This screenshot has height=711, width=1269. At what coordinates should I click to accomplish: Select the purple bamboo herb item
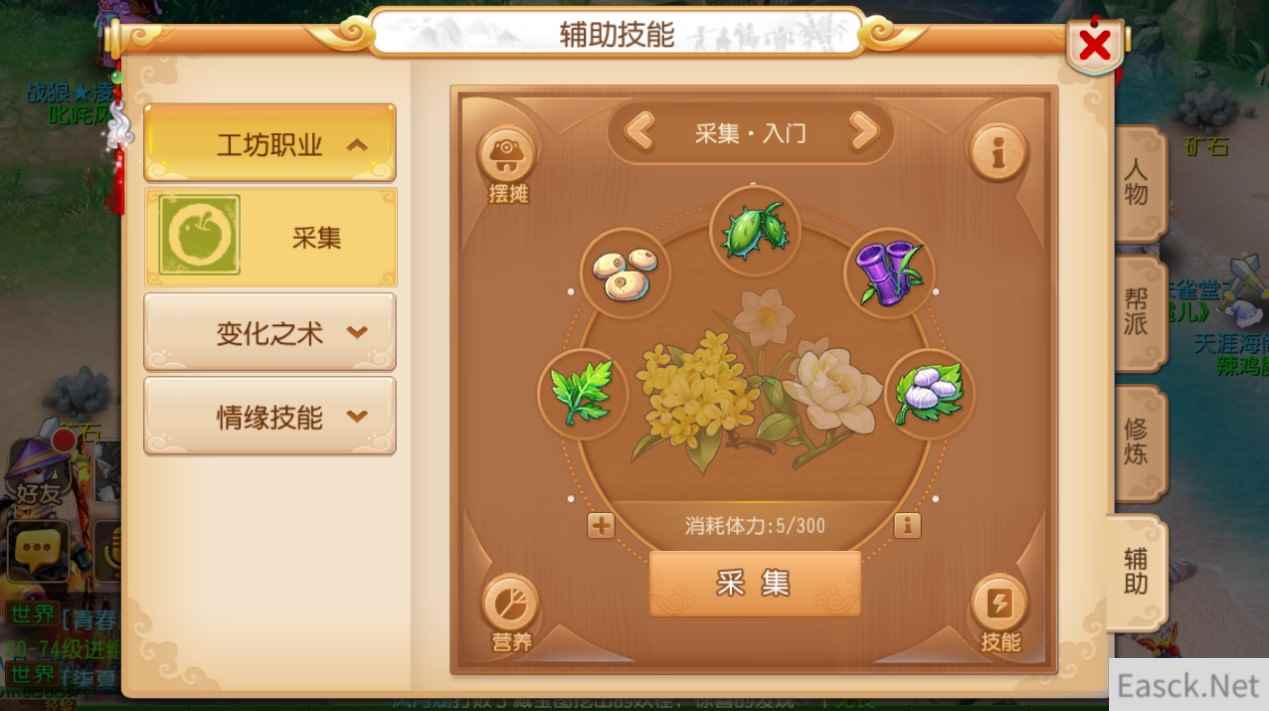889,273
